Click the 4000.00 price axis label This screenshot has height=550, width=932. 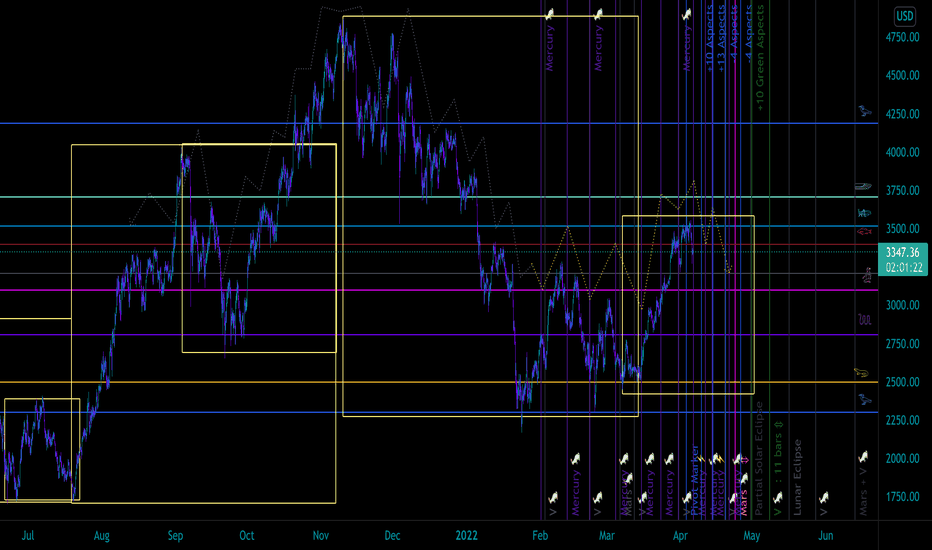click(902, 152)
